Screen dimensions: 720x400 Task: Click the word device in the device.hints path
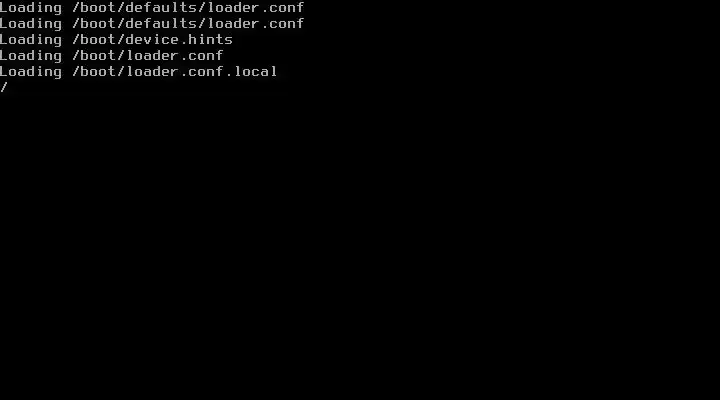152,39
